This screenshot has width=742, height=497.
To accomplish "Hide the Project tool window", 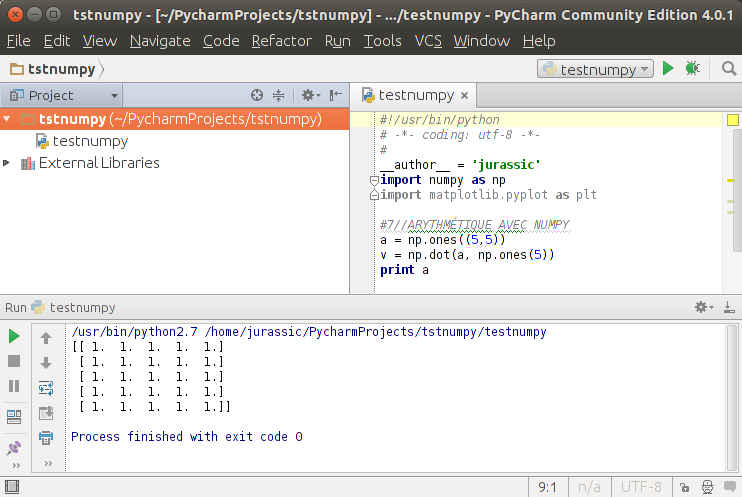I will [x=336, y=96].
